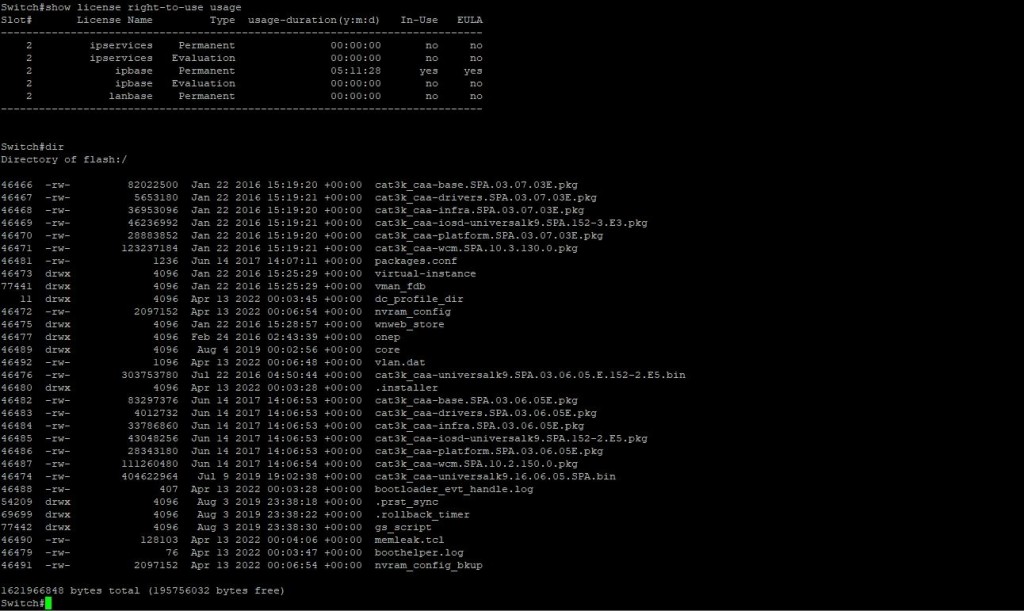The width and height of the screenshot is (1024, 611).
Task: Select the nvram_config_bkup file name
Action: click(428, 565)
